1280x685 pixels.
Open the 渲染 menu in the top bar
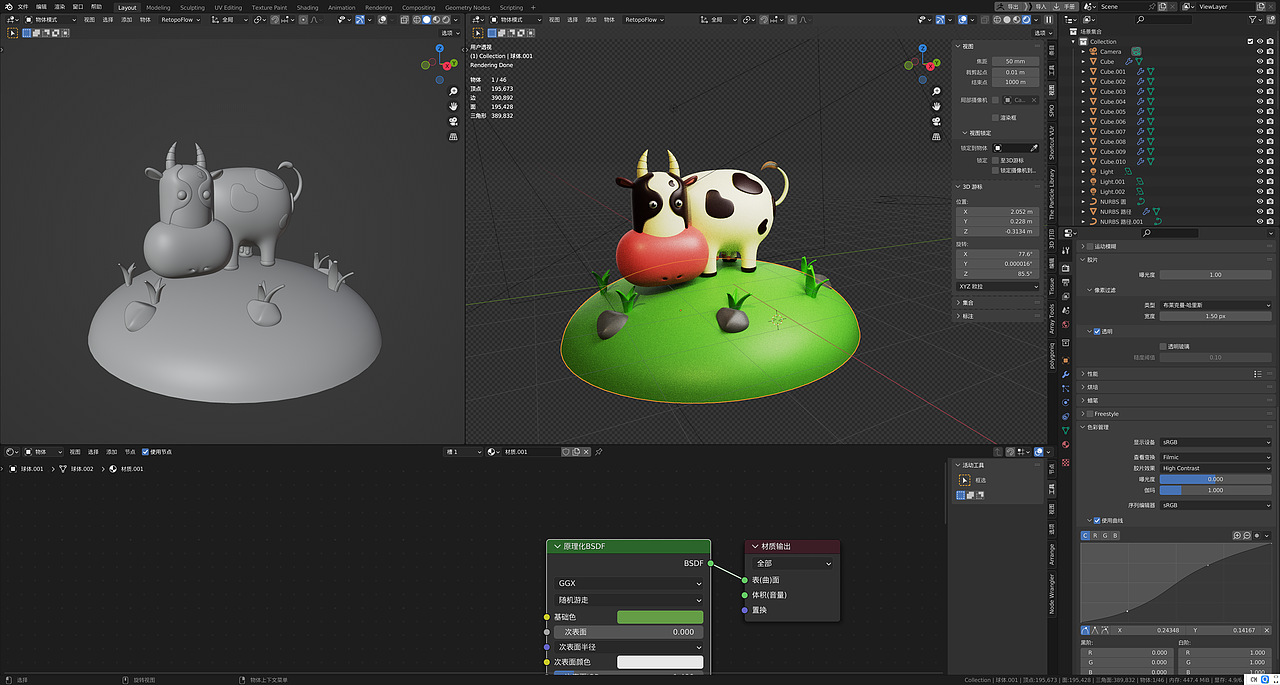59,6
